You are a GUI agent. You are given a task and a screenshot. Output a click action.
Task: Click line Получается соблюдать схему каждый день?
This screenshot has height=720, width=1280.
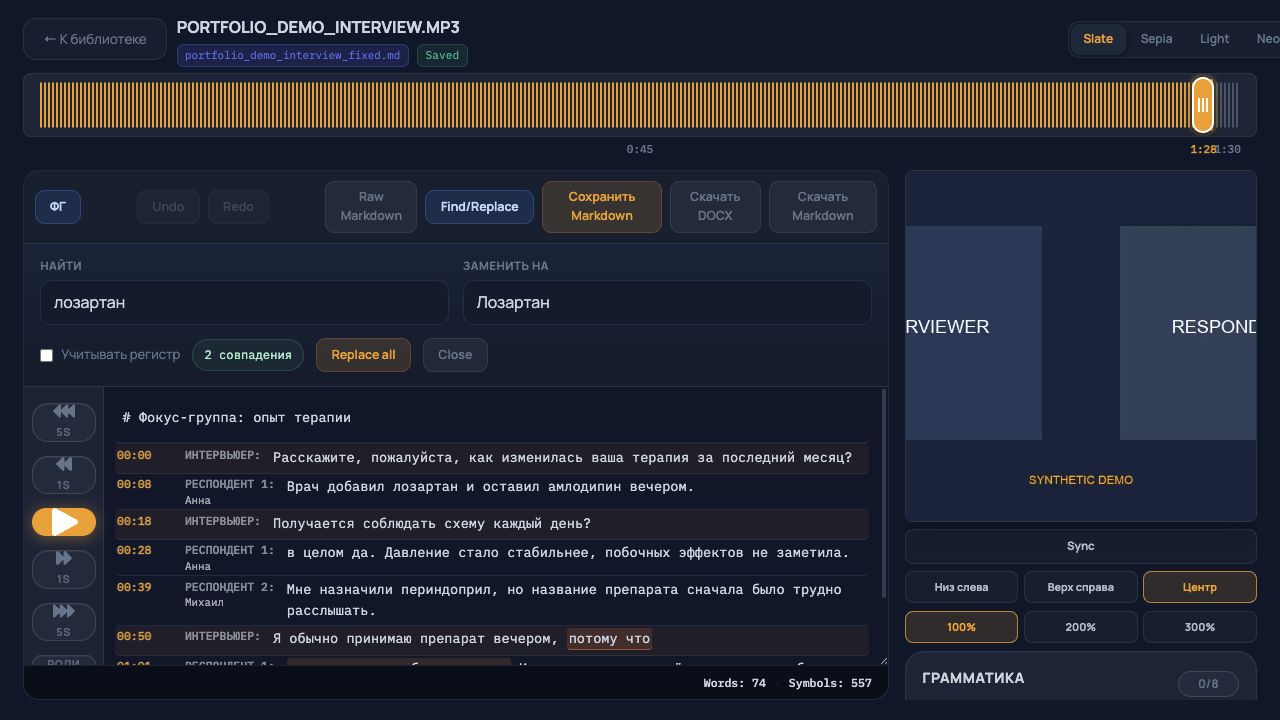432,524
